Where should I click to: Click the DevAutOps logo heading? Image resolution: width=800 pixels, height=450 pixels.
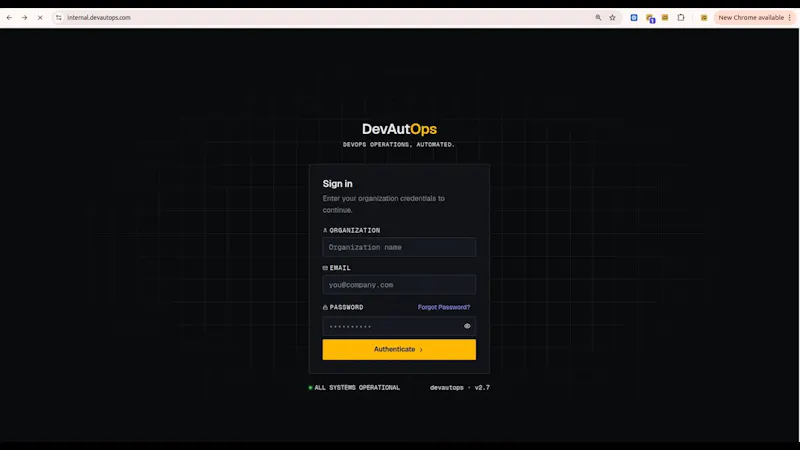pos(399,129)
